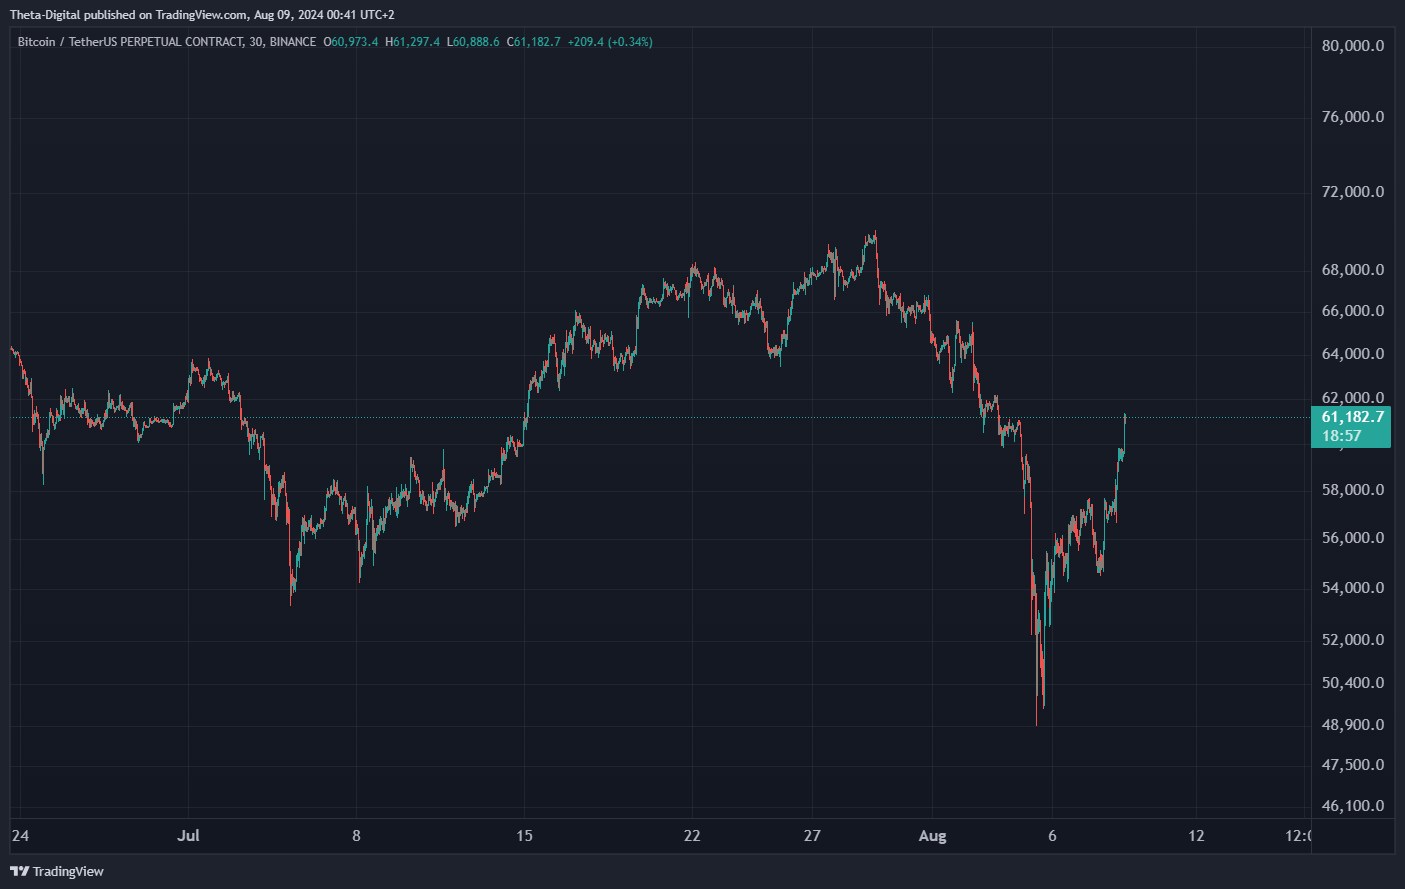
Task: Click the 58,000.0 price axis label
Action: point(1353,490)
